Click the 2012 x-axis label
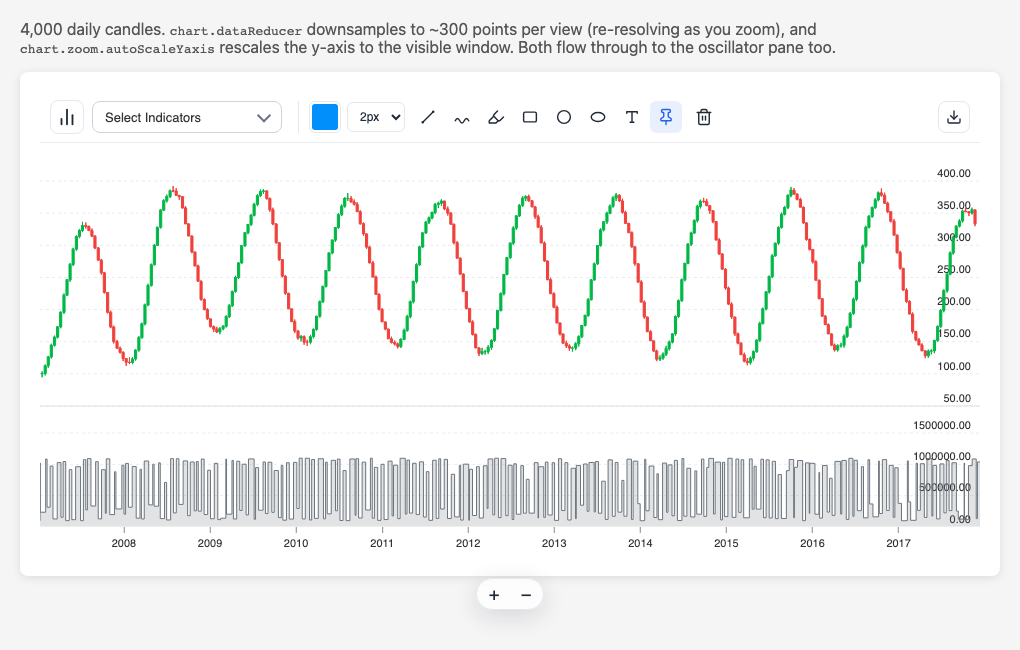This screenshot has height=650, width=1020. (468, 543)
